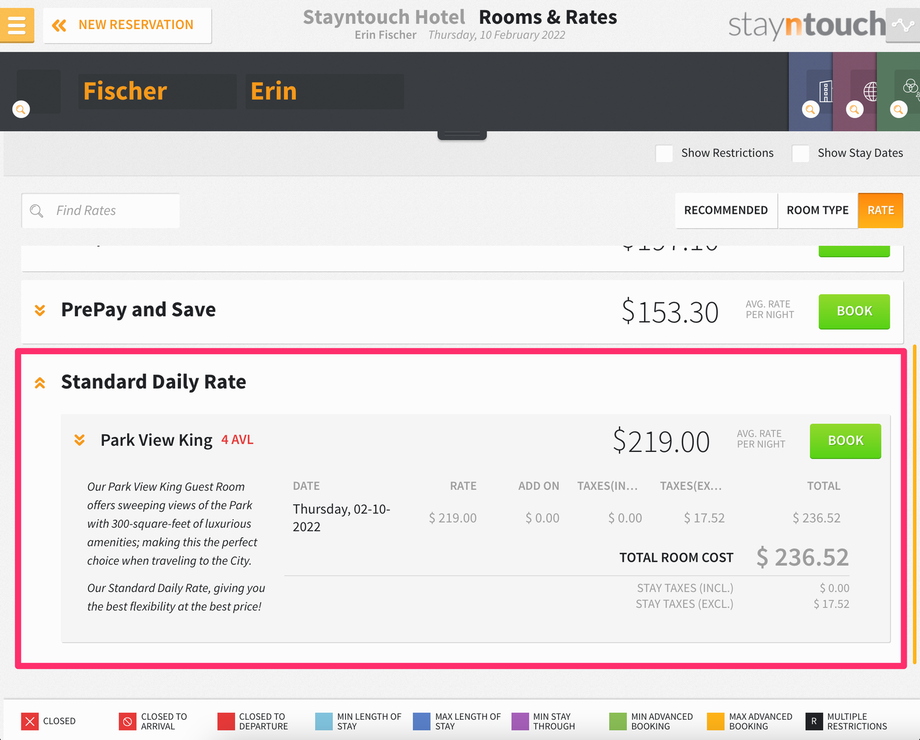
Task: Click the orange vertical scrollbar
Action: [x=915, y=505]
